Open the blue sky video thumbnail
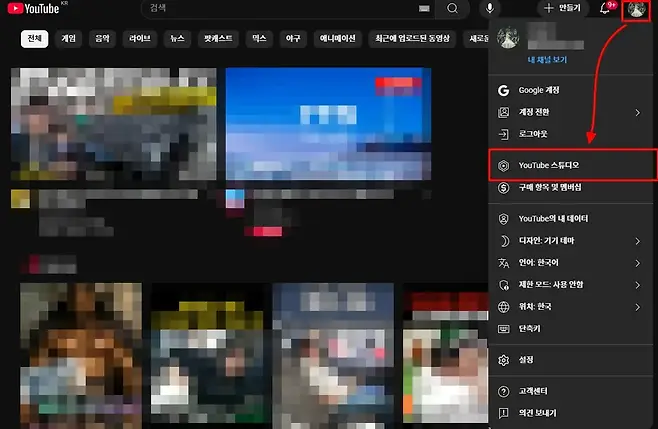Image resolution: width=658 pixels, height=429 pixels. click(328, 124)
